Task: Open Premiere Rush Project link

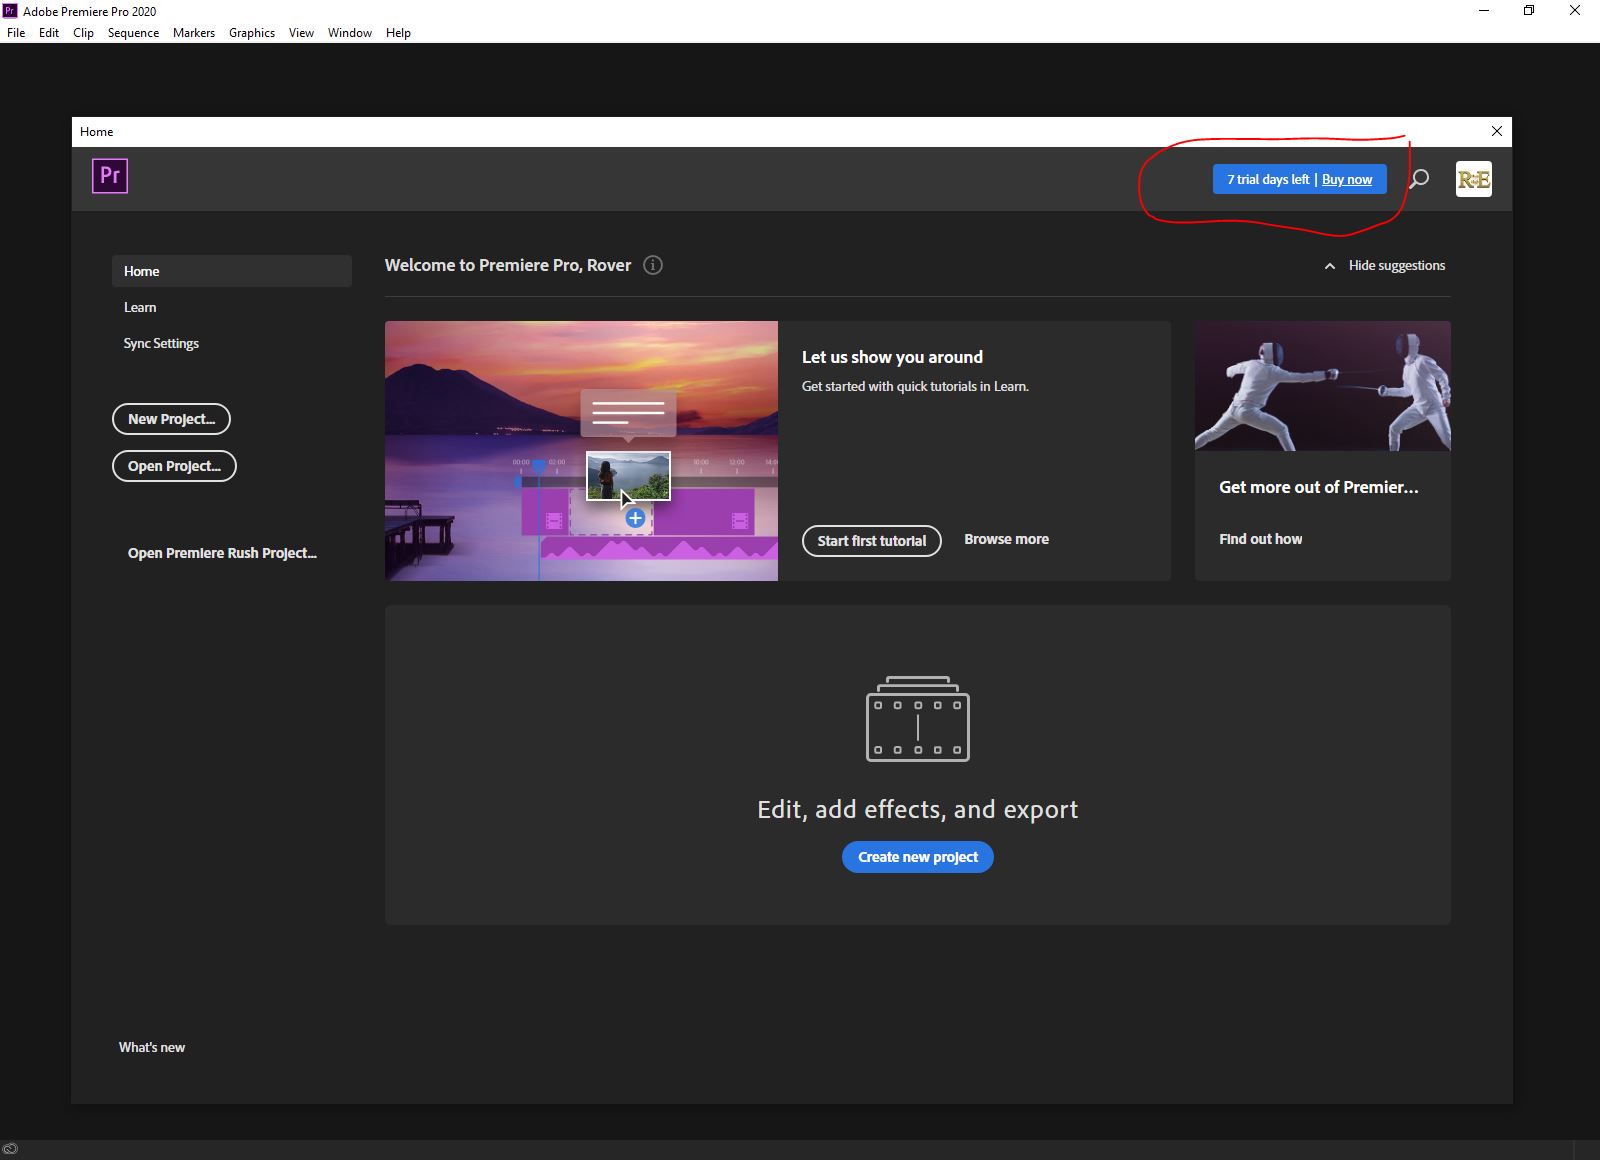Action: click(x=222, y=553)
